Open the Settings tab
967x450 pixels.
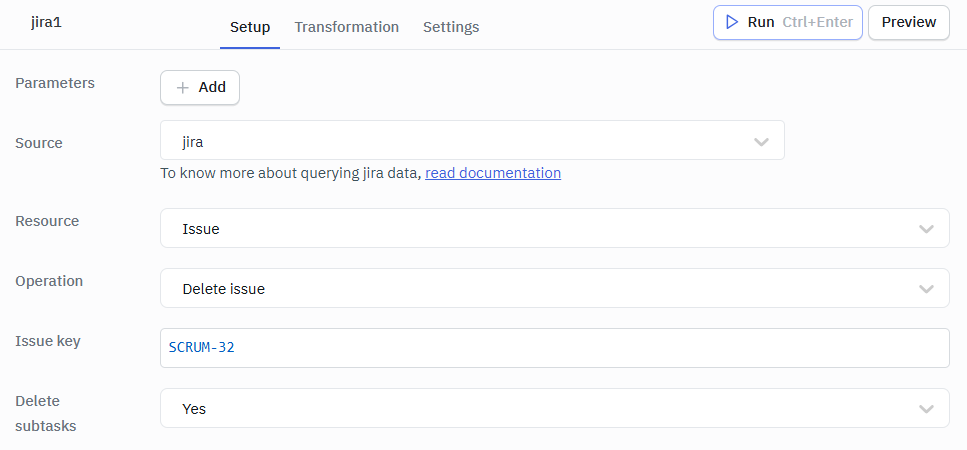coord(451,27)
